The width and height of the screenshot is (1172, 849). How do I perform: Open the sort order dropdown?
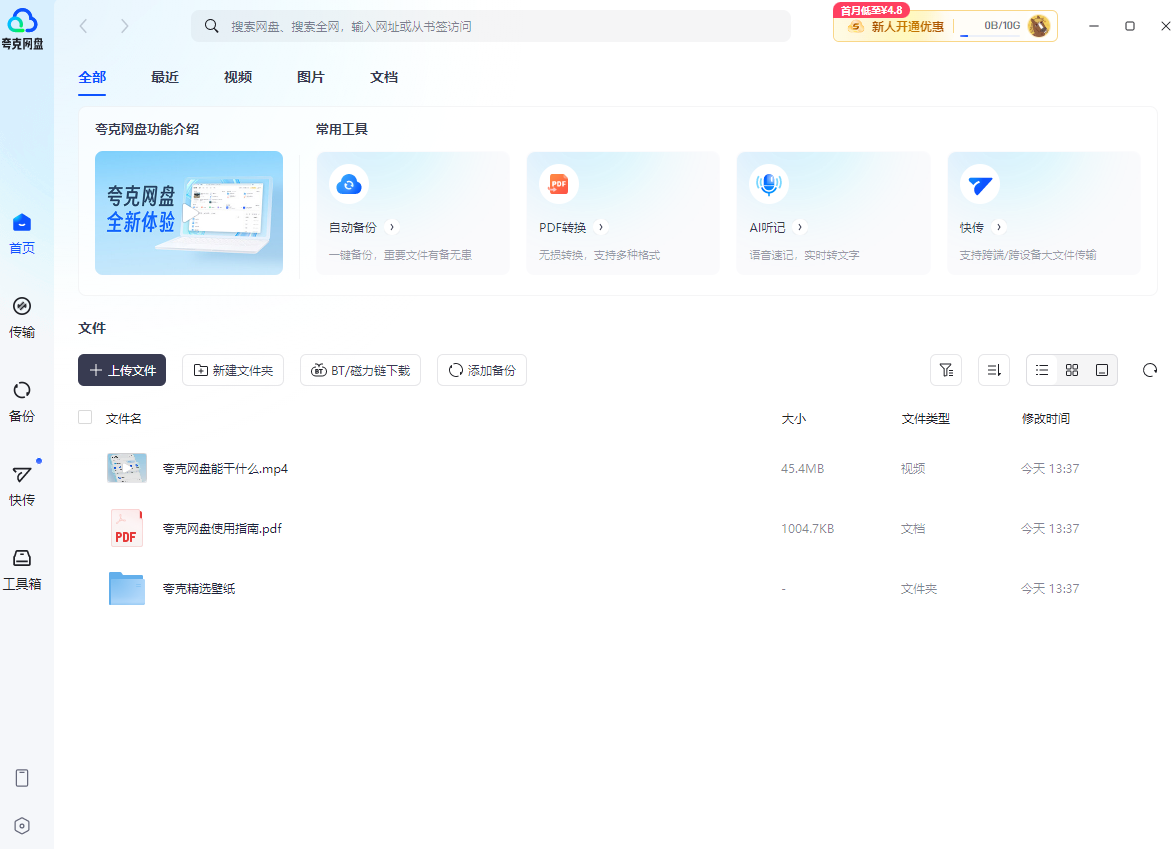click(994, 370)
